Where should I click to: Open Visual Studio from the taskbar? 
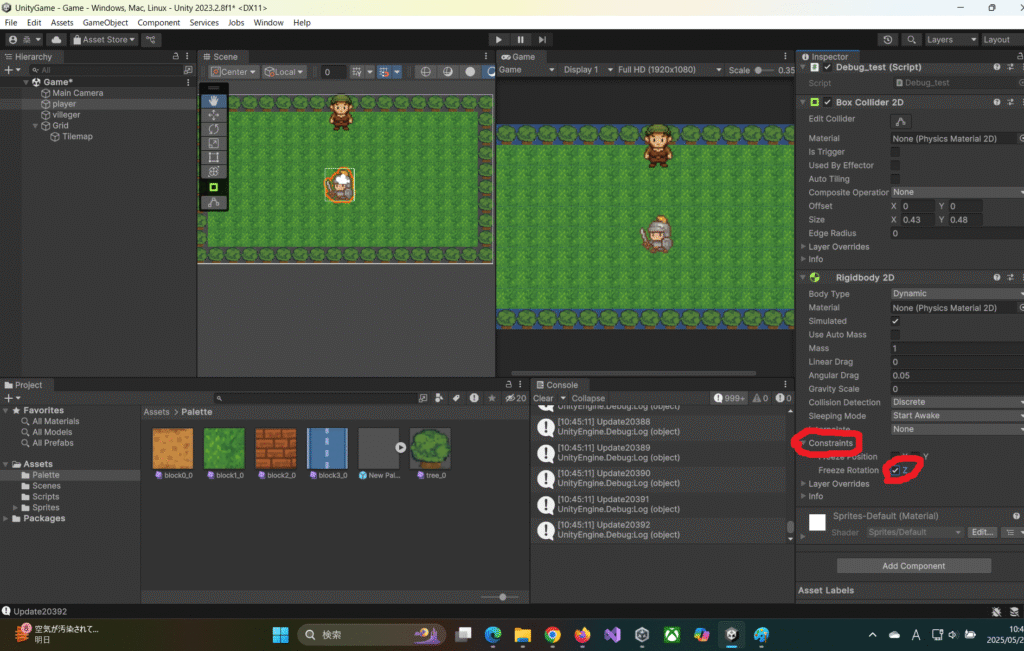(612, 634)
